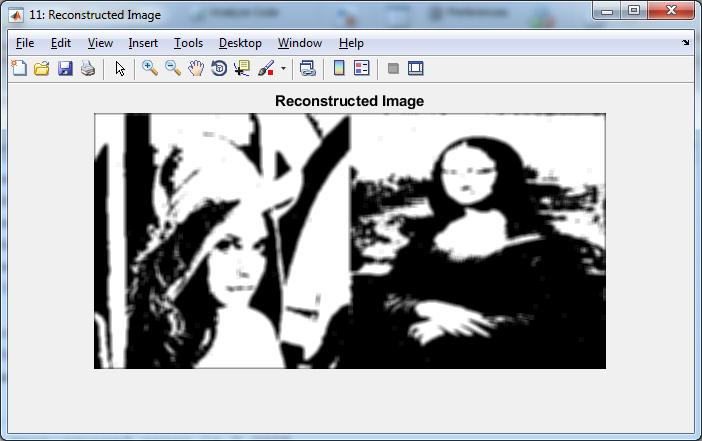The width and height of the screenshot is (702, 441).
Task: Click the Show Plot Tools and Dock icon
Action: [x=415, y=69]
